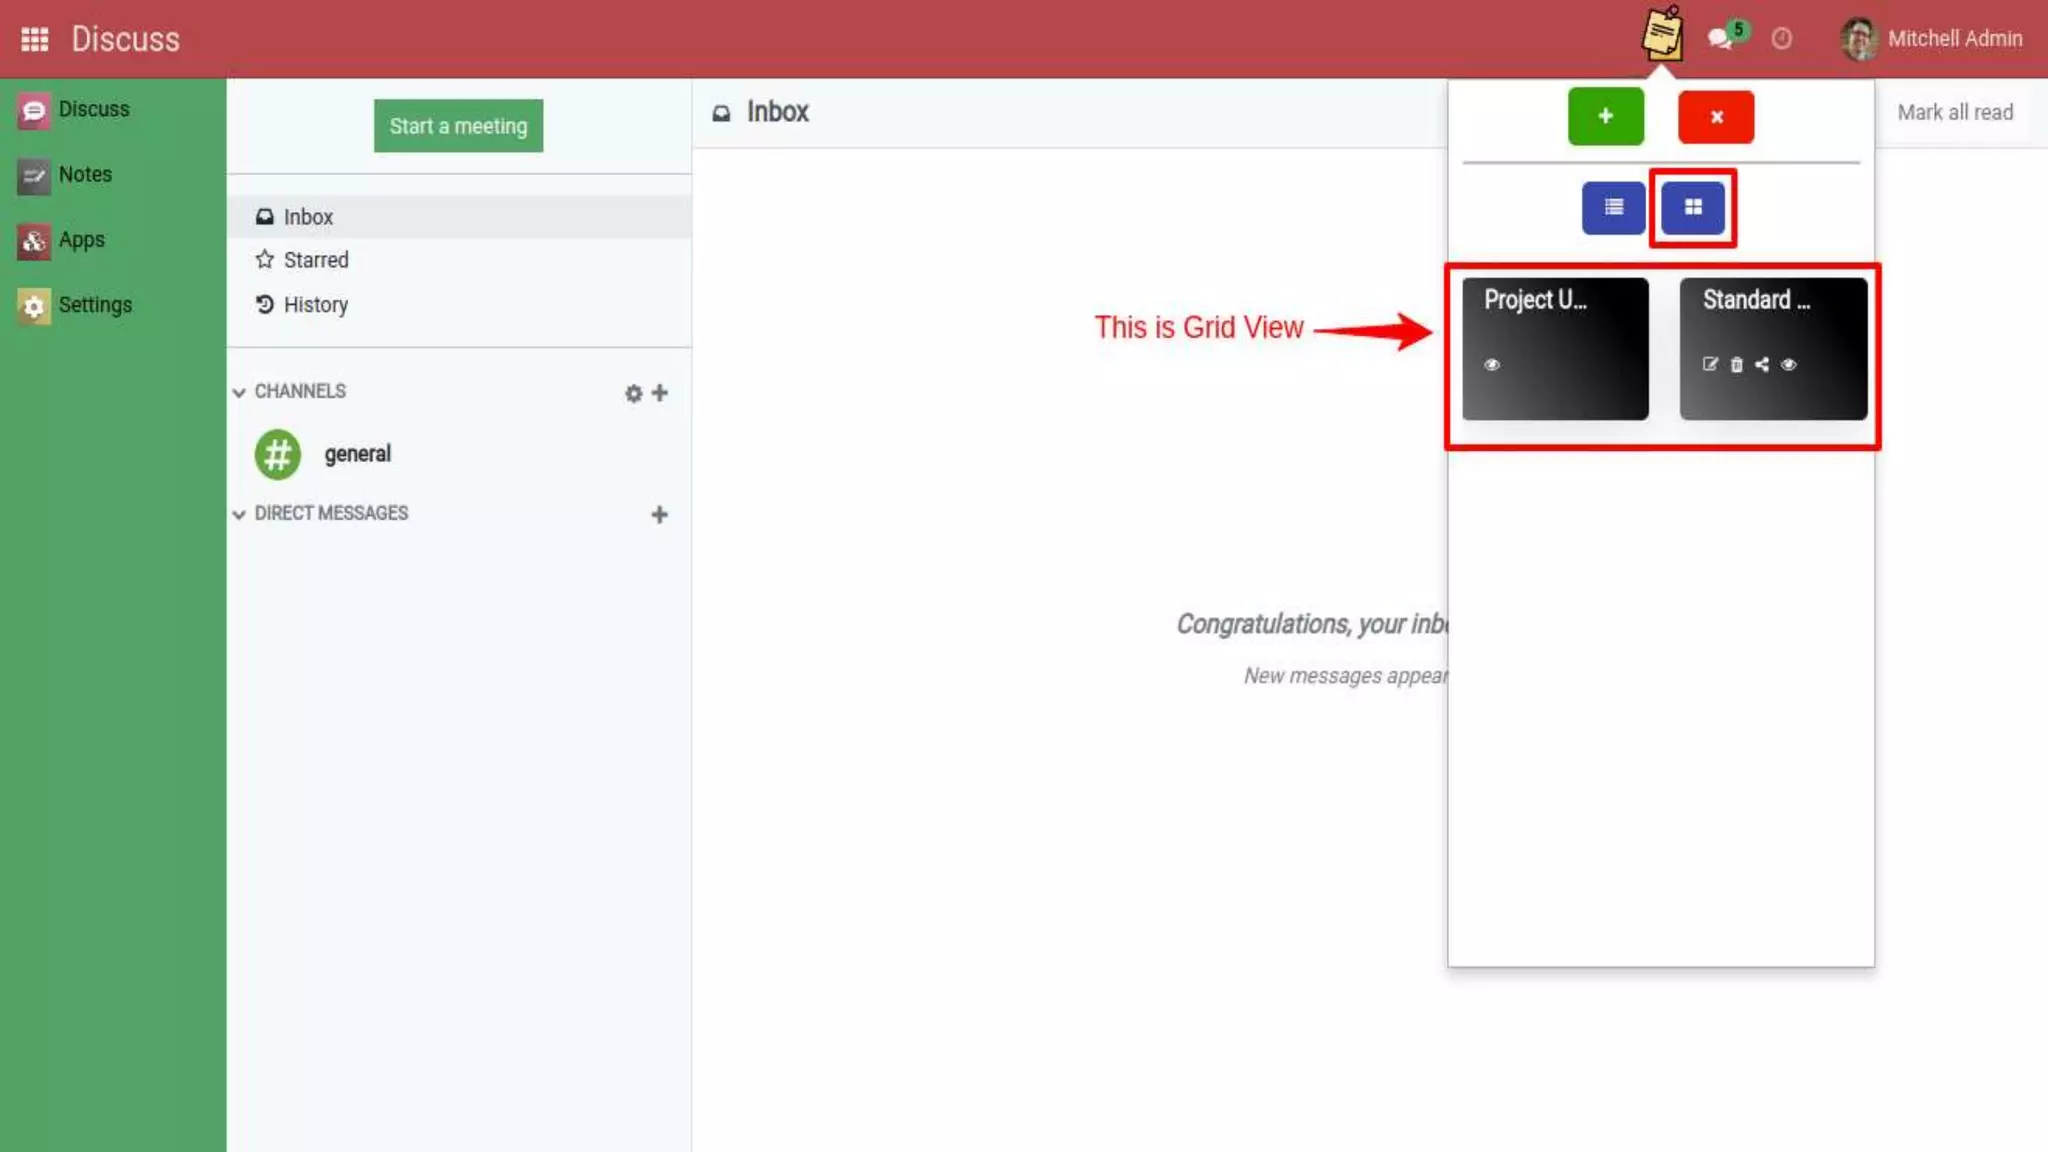Select Starred in the mailbox list

(315, 260)
